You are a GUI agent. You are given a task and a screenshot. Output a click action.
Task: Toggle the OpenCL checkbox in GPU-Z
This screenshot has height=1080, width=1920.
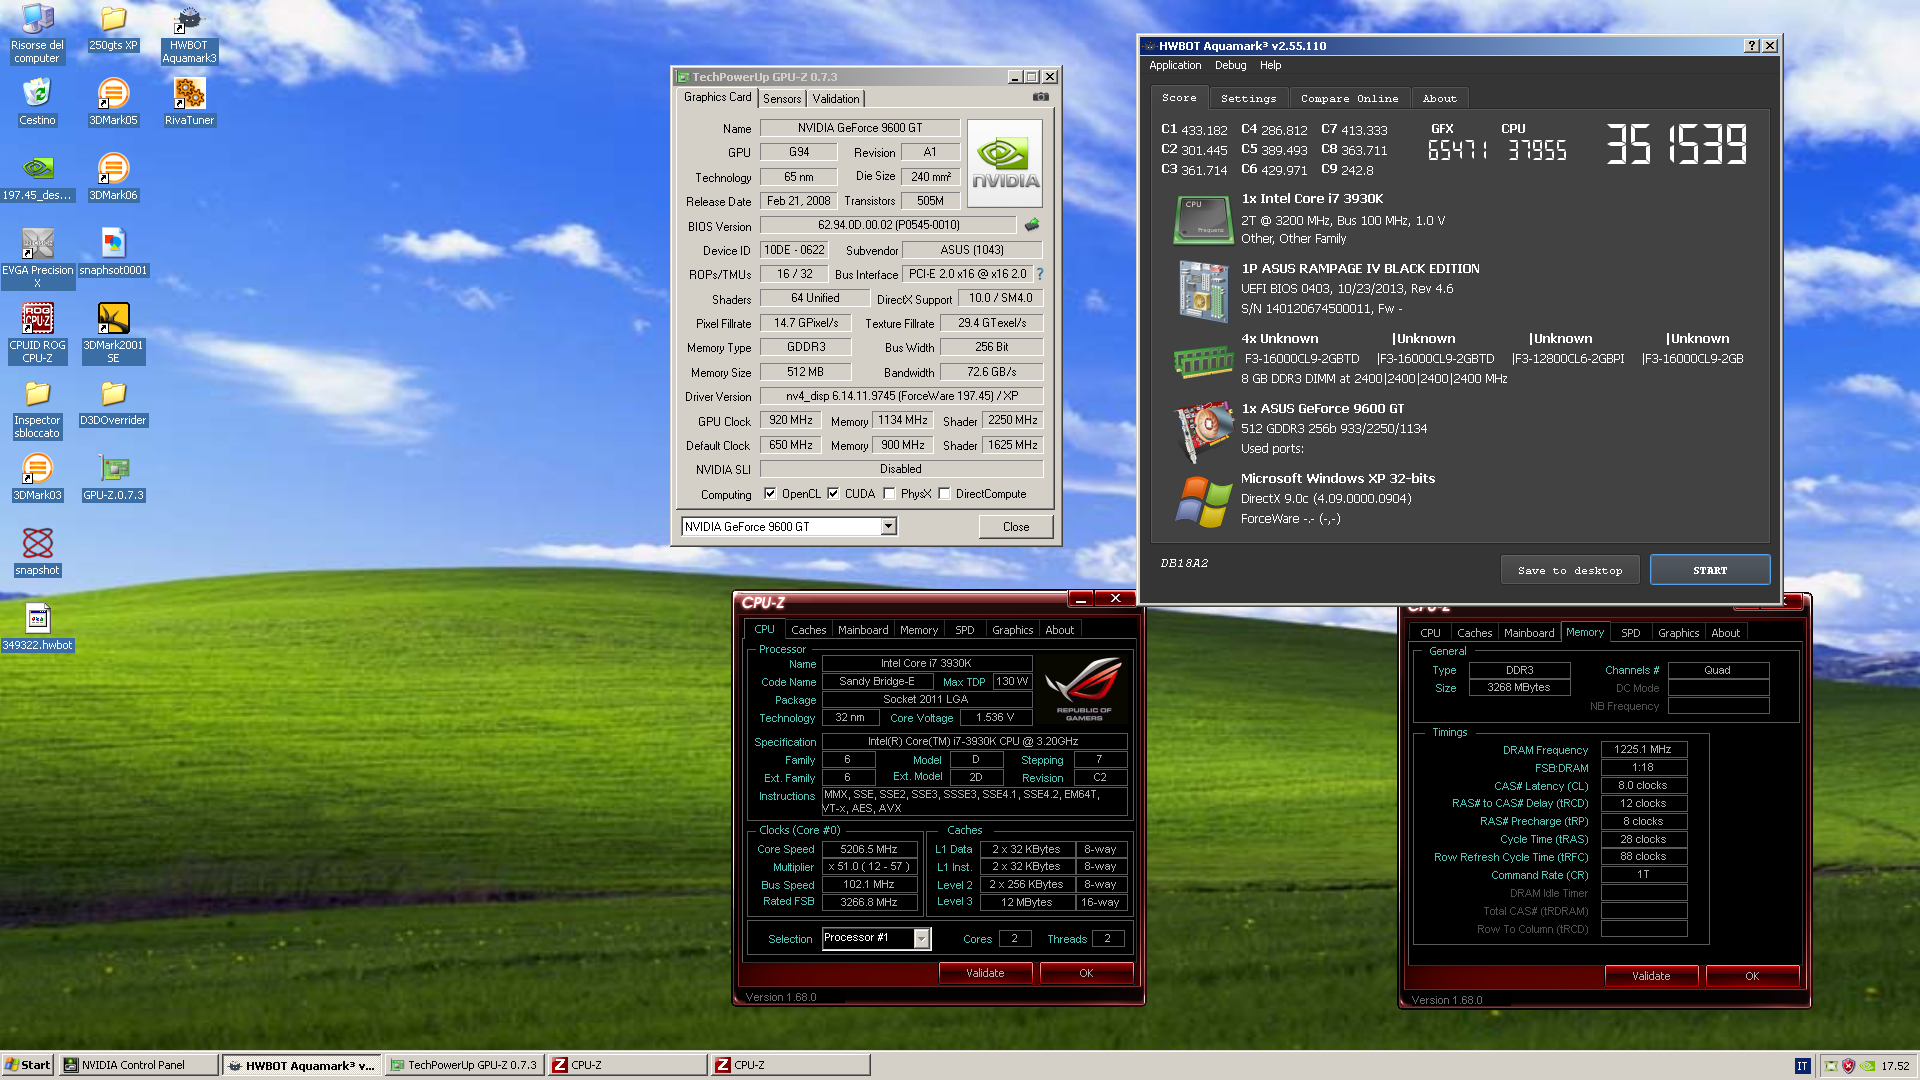[770, 493]
